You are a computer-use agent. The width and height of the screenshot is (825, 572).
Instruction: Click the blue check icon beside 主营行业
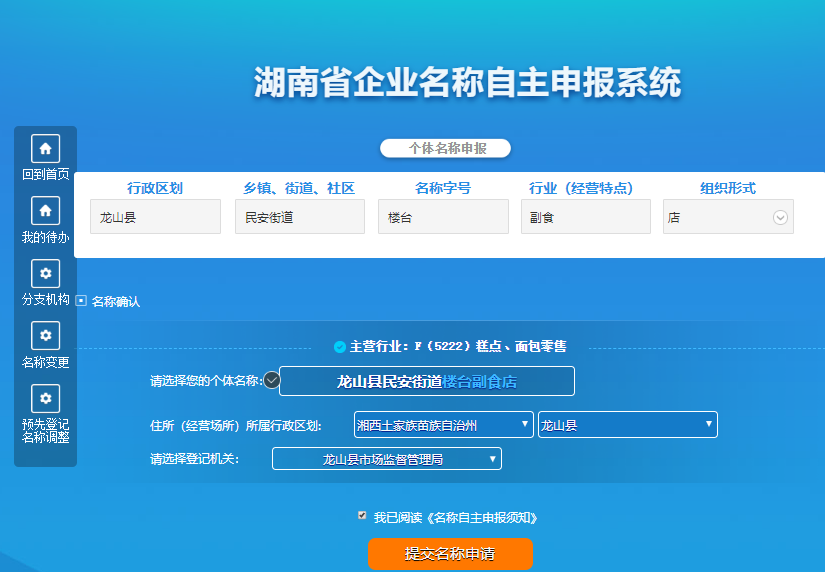(x=340, y=347)
